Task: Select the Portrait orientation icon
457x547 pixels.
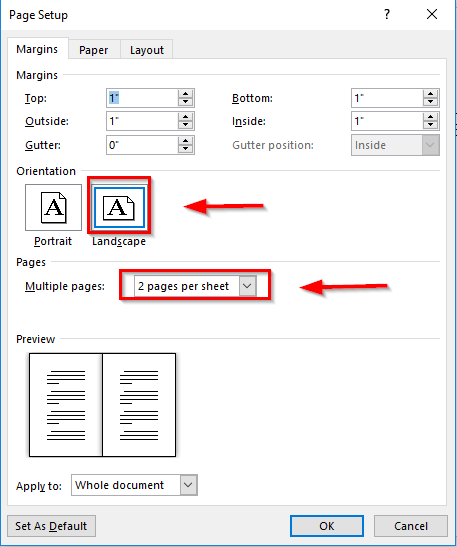Action: [53, 208]
